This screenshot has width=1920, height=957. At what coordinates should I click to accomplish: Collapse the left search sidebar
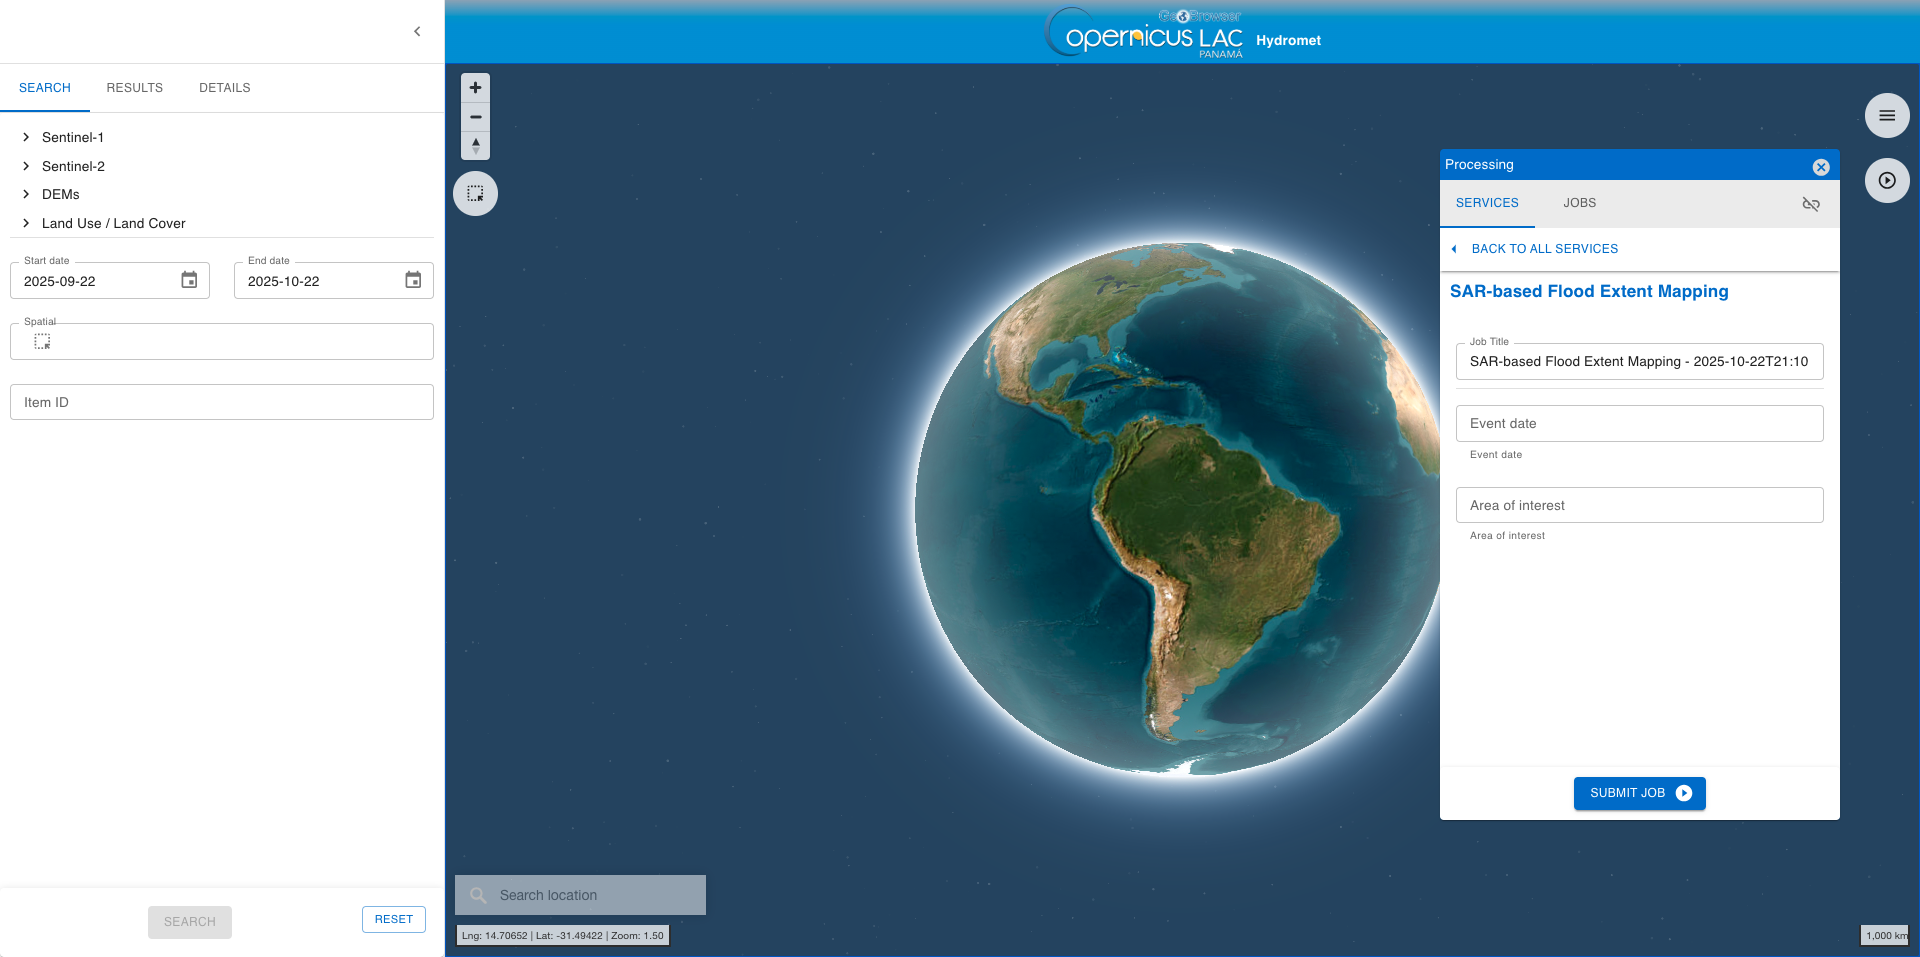[x=417, y=32]
